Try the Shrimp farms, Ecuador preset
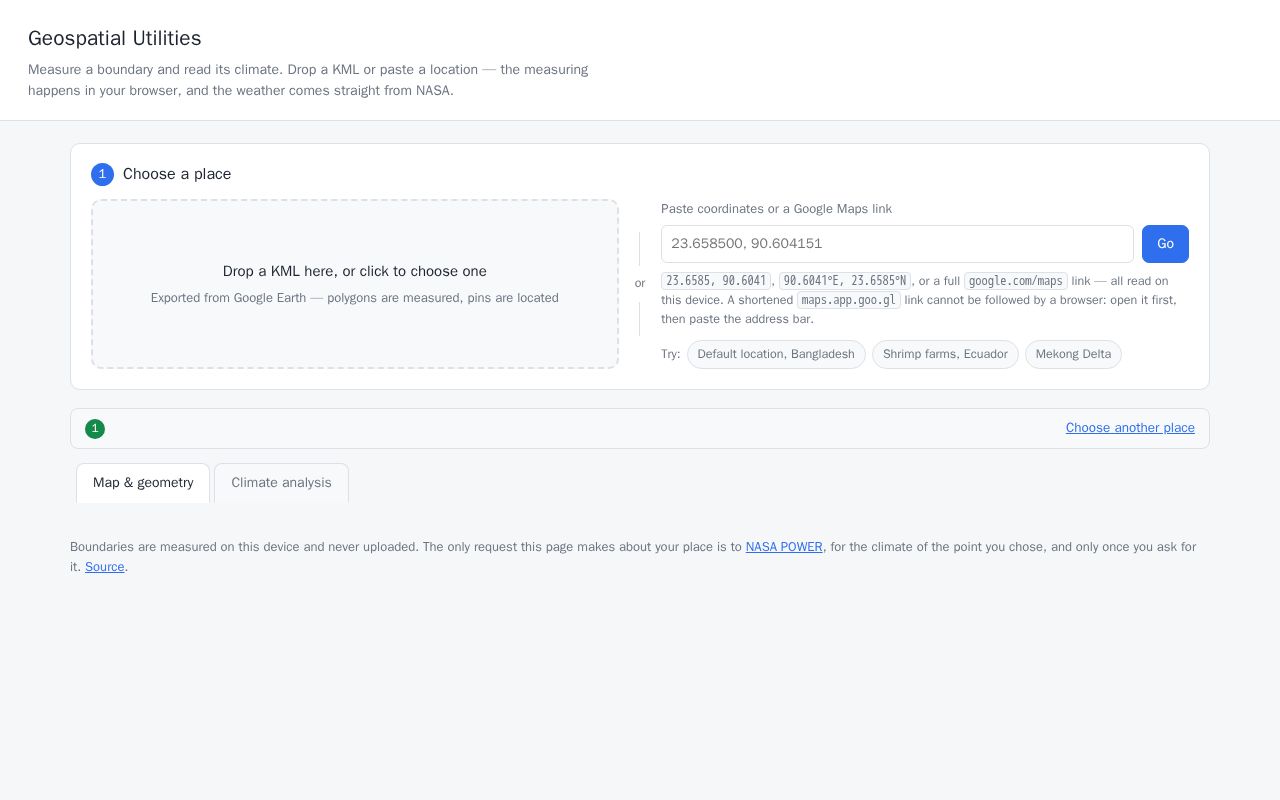Viewport: 1280px width, 800px height. [x=945, y=354]
